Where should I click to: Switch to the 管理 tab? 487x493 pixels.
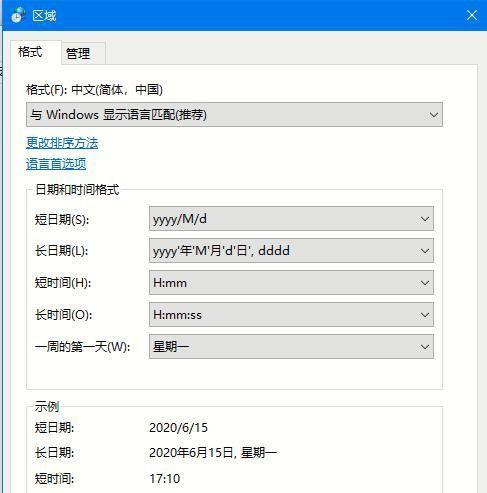point(83,53)
